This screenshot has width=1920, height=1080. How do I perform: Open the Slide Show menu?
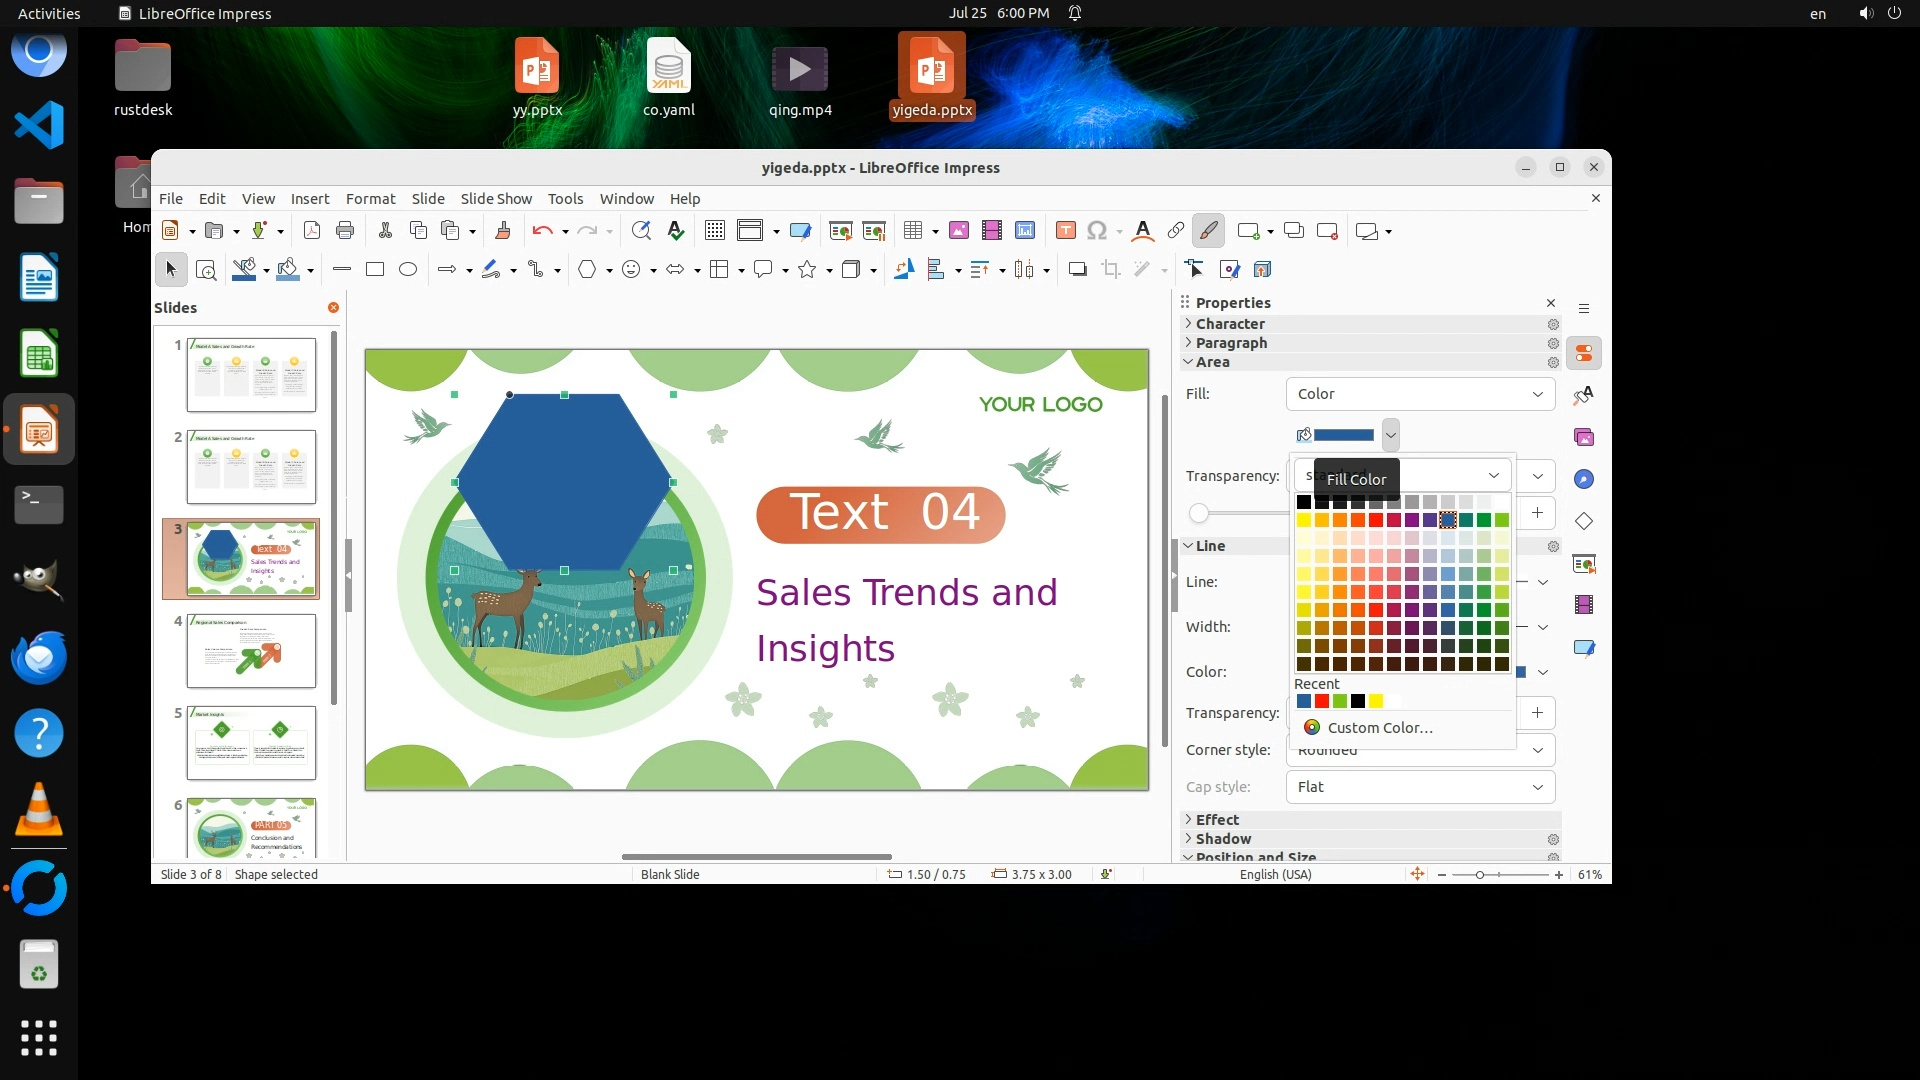(x=496, y=199)
